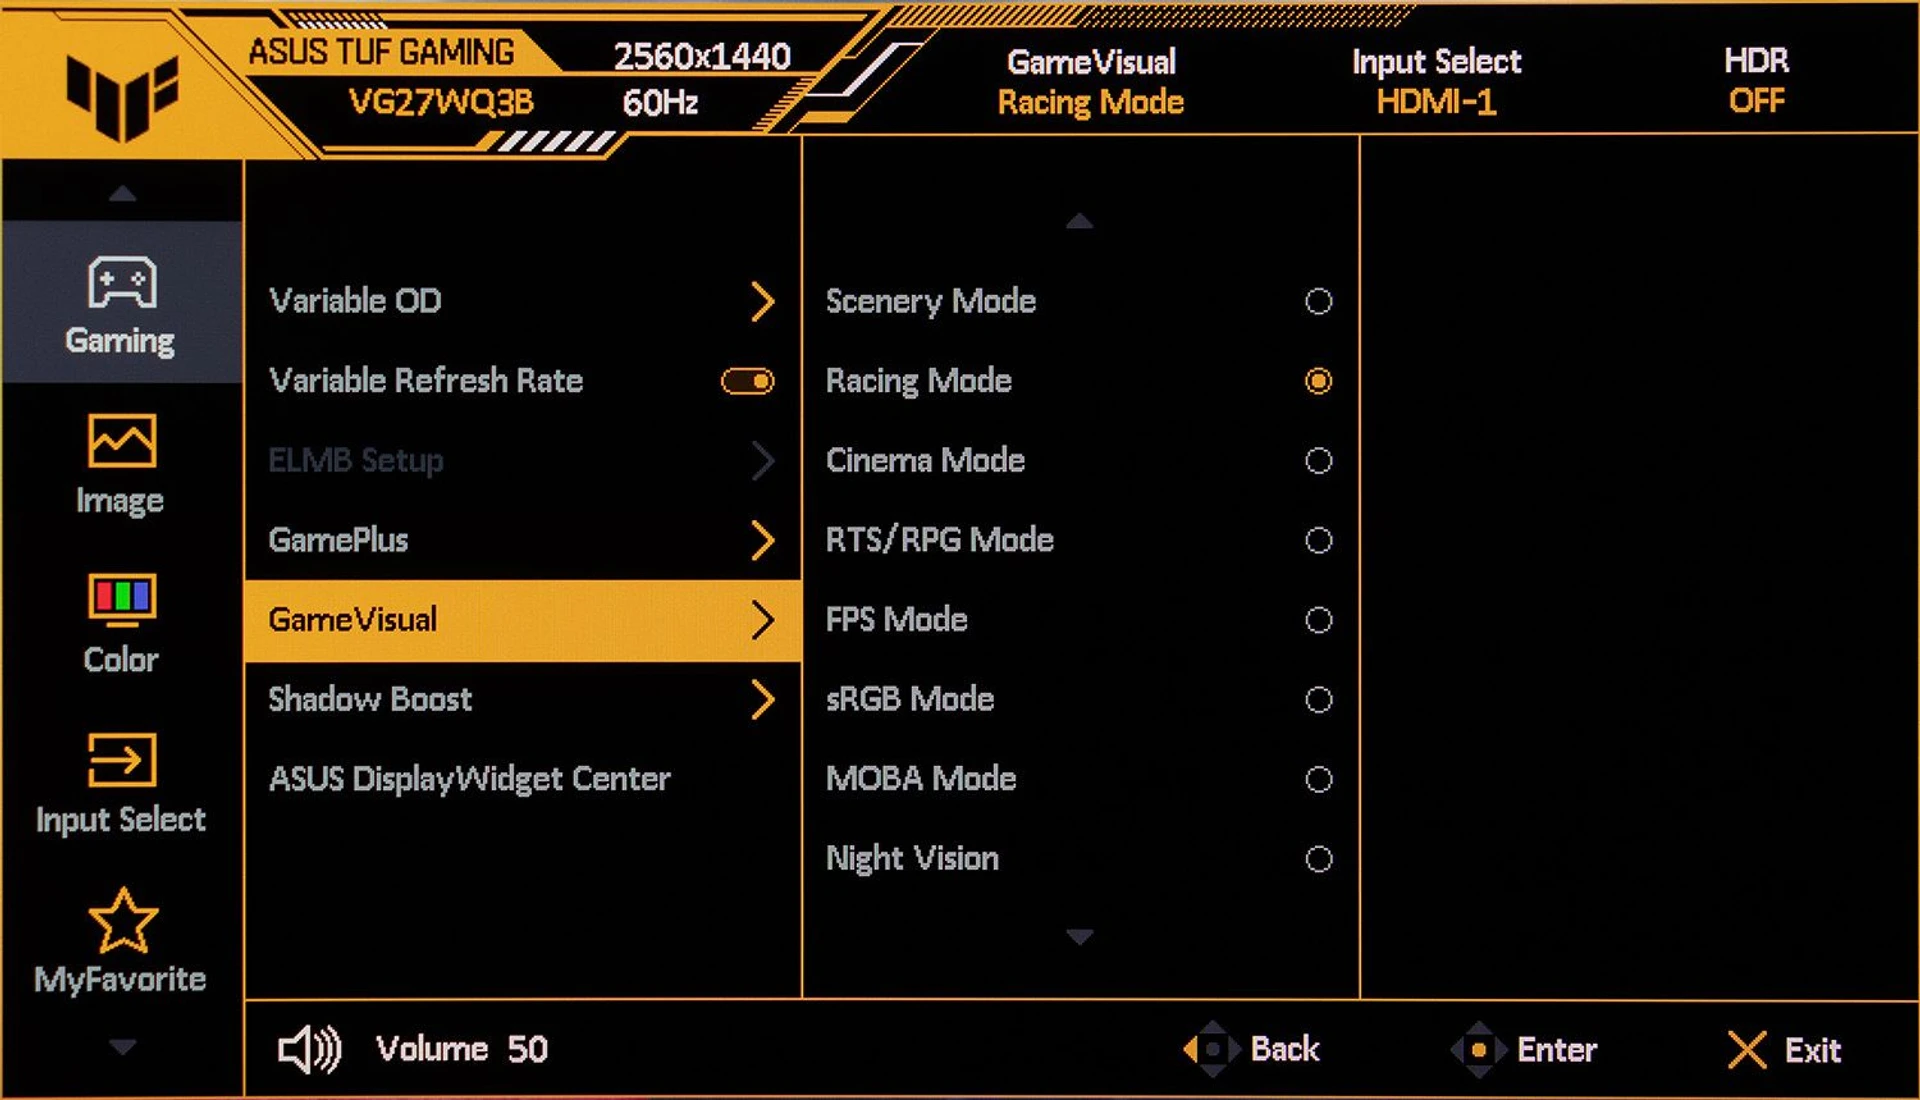Image resolution: width=1920 pixels, height=1100 pixels.
Task: Select the FPS Mode radio button
Action: point(1319,620)
